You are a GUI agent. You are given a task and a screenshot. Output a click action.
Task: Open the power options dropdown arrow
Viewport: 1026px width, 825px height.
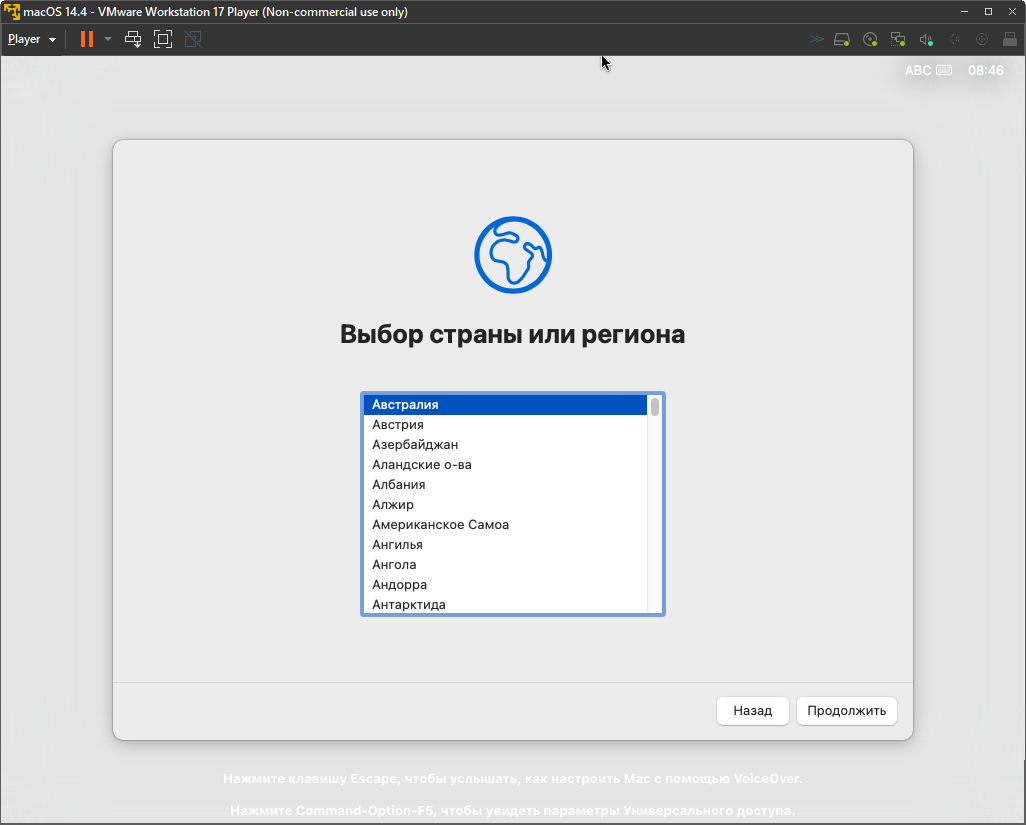coord(108,39)
